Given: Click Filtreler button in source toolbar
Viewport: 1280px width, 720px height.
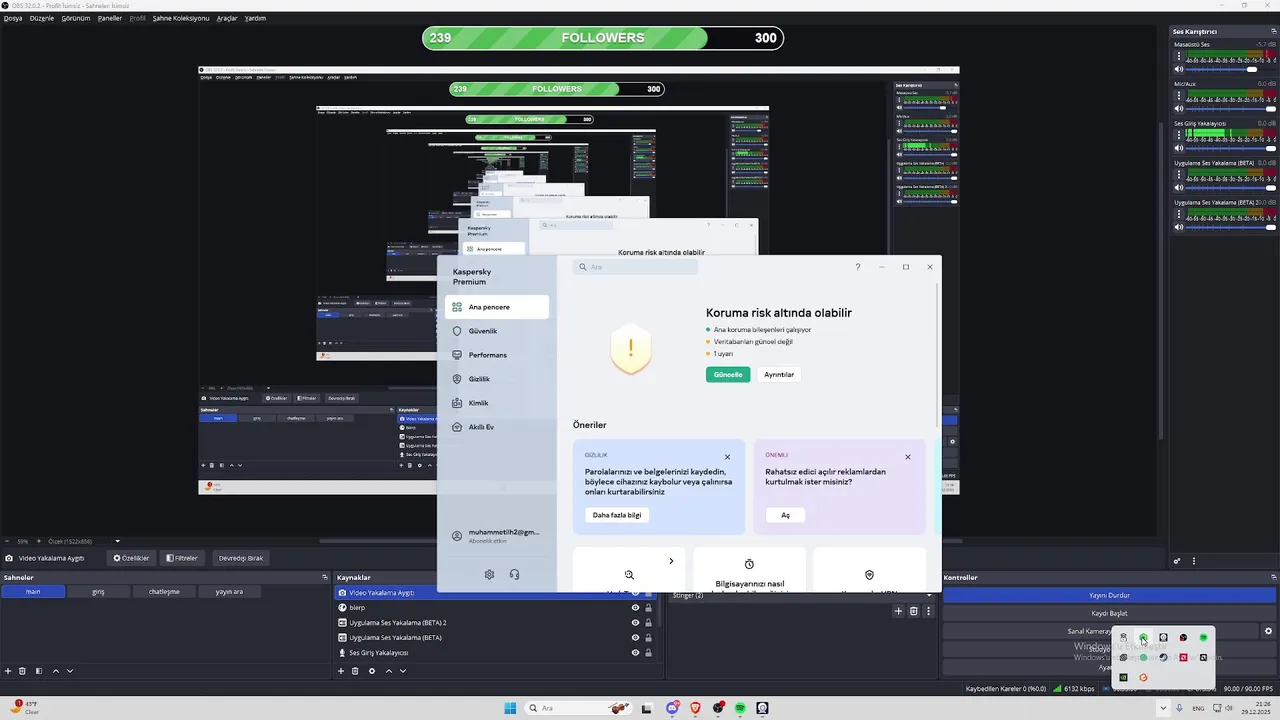Looking at the screenshot, I should point(182,558).
